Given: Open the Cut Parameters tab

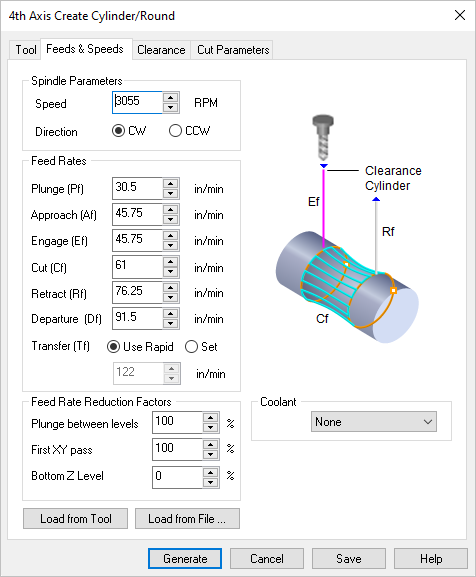Looking at the screenshot, I should click(233, 49).
